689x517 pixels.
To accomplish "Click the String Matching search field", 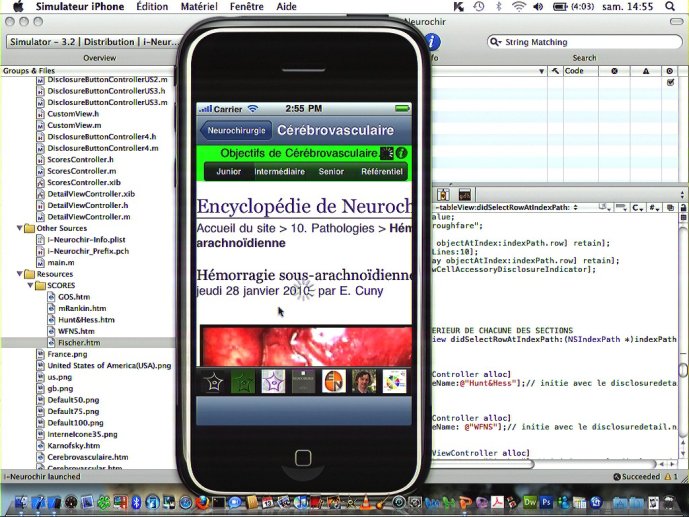I will pos(584,42).
